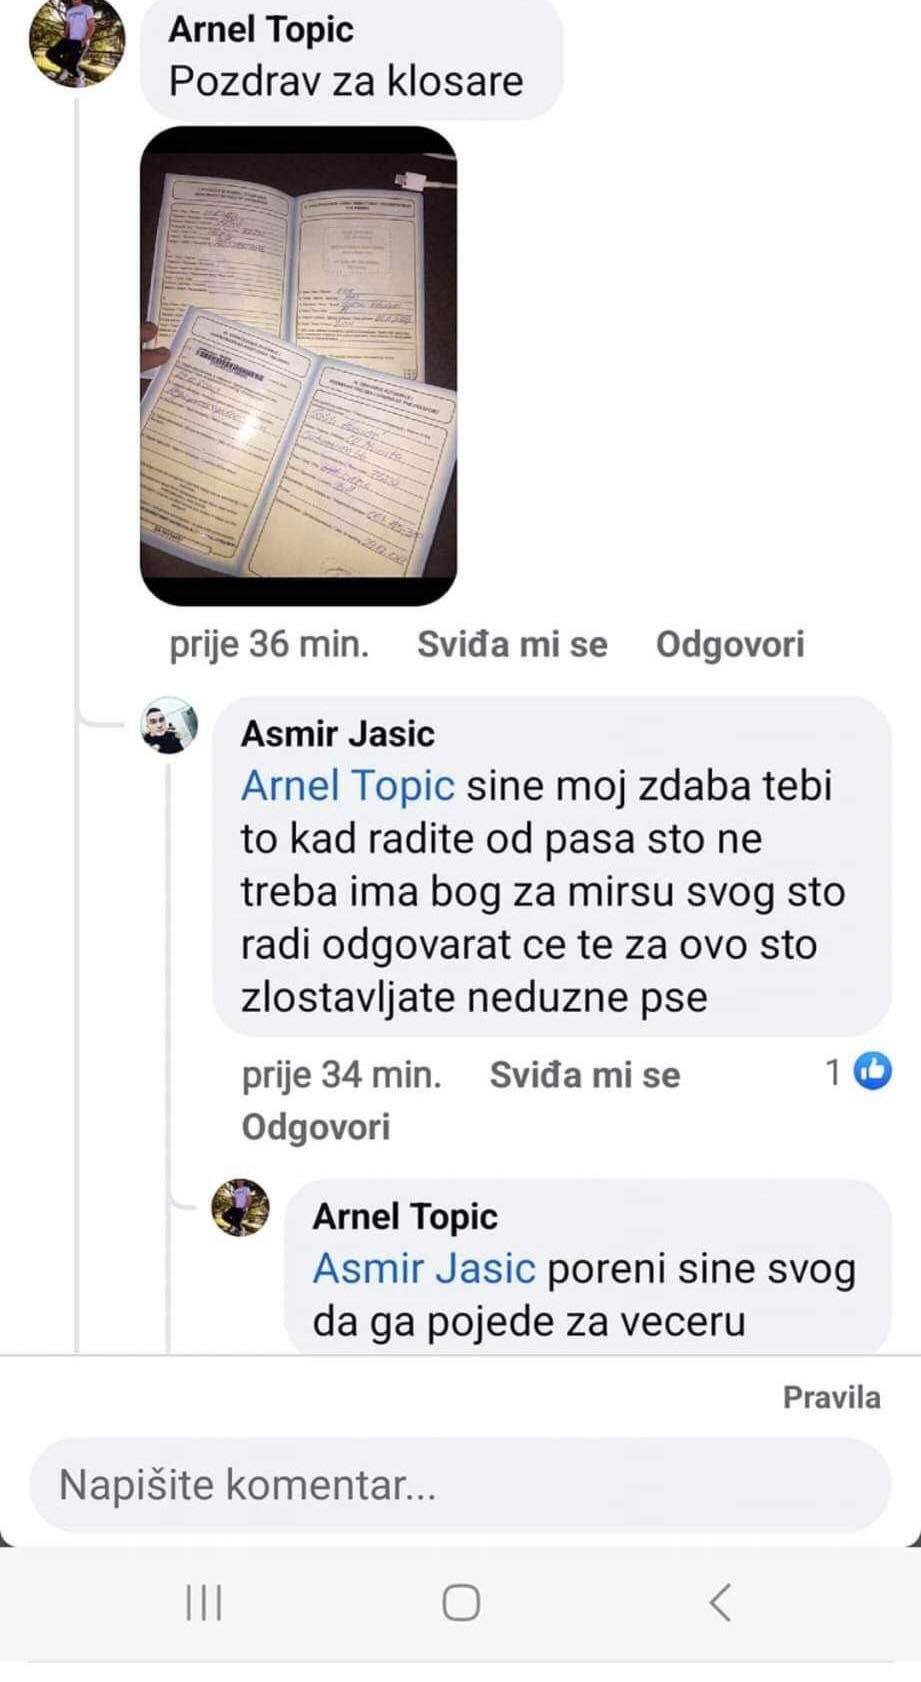Open the attached document photo
This screenshot has height=1682, width=921.
298,365
